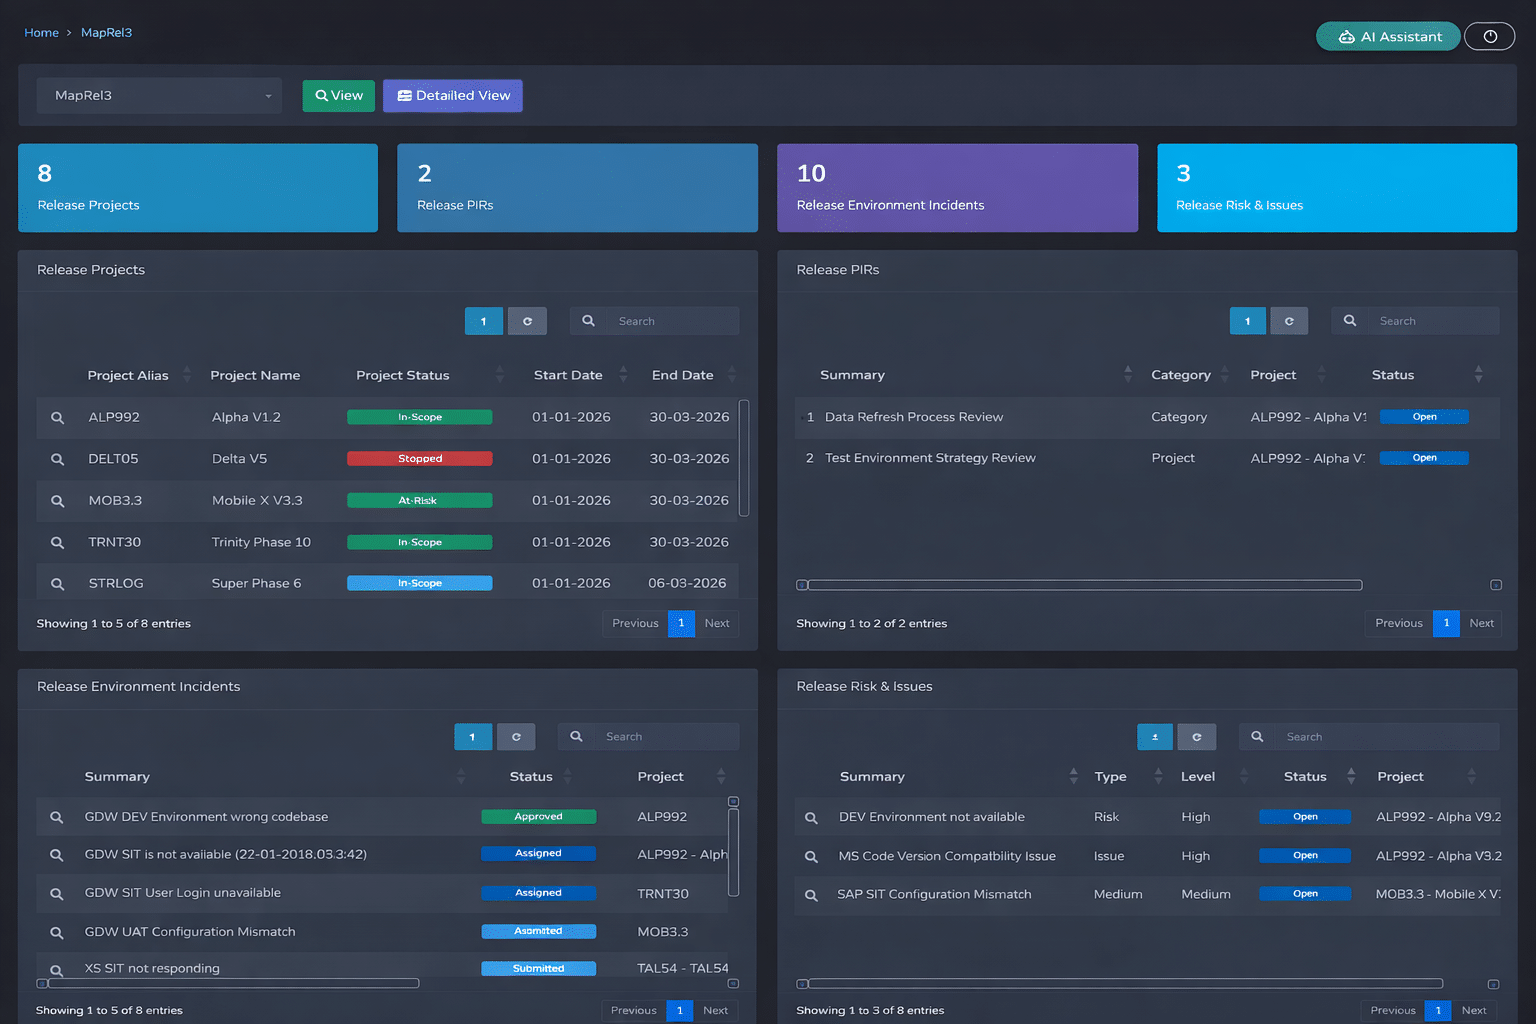The height and width of the screenshot is (1024, 1536).
Task: Open the AI Assistant
Action: (x=1388, y=37)
